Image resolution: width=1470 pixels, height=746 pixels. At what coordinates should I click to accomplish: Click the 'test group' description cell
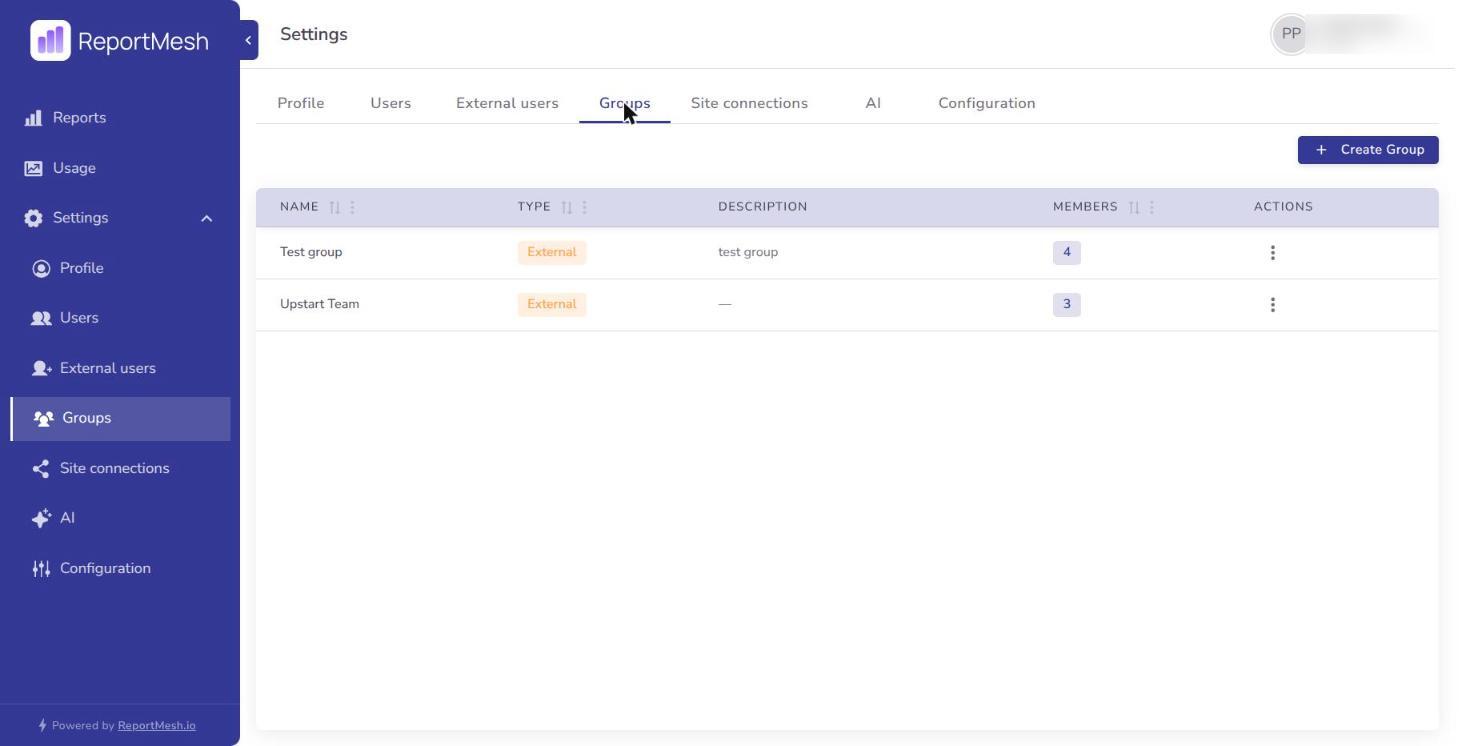pos(748,252)
